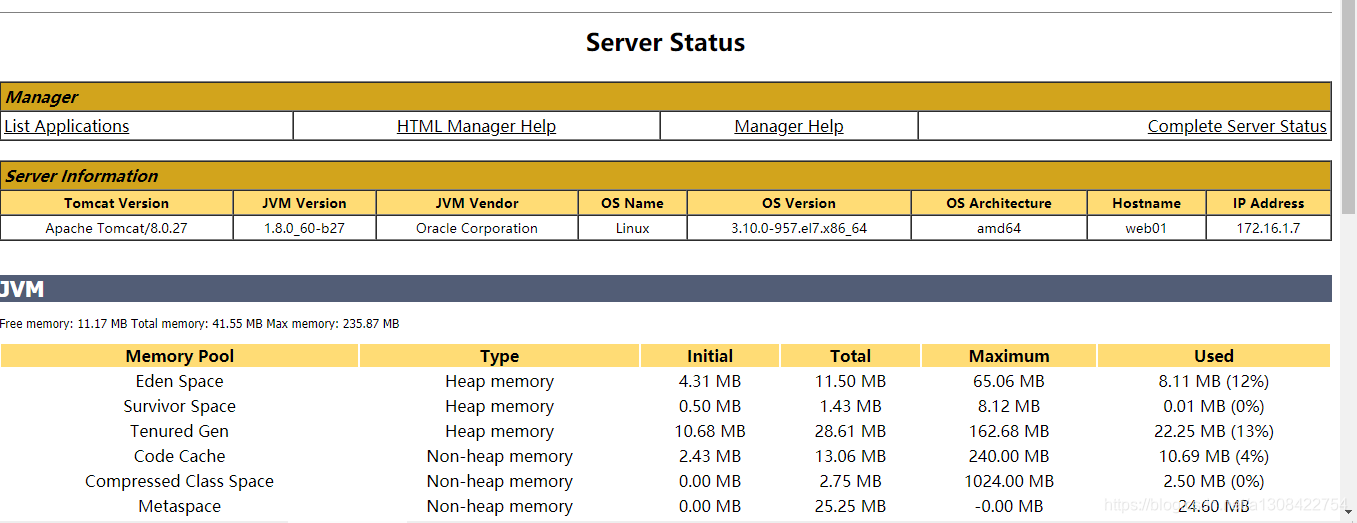Select the web01 hostname cell
The height and width of the screenshot is (523, 1357).
point(1146,228)
